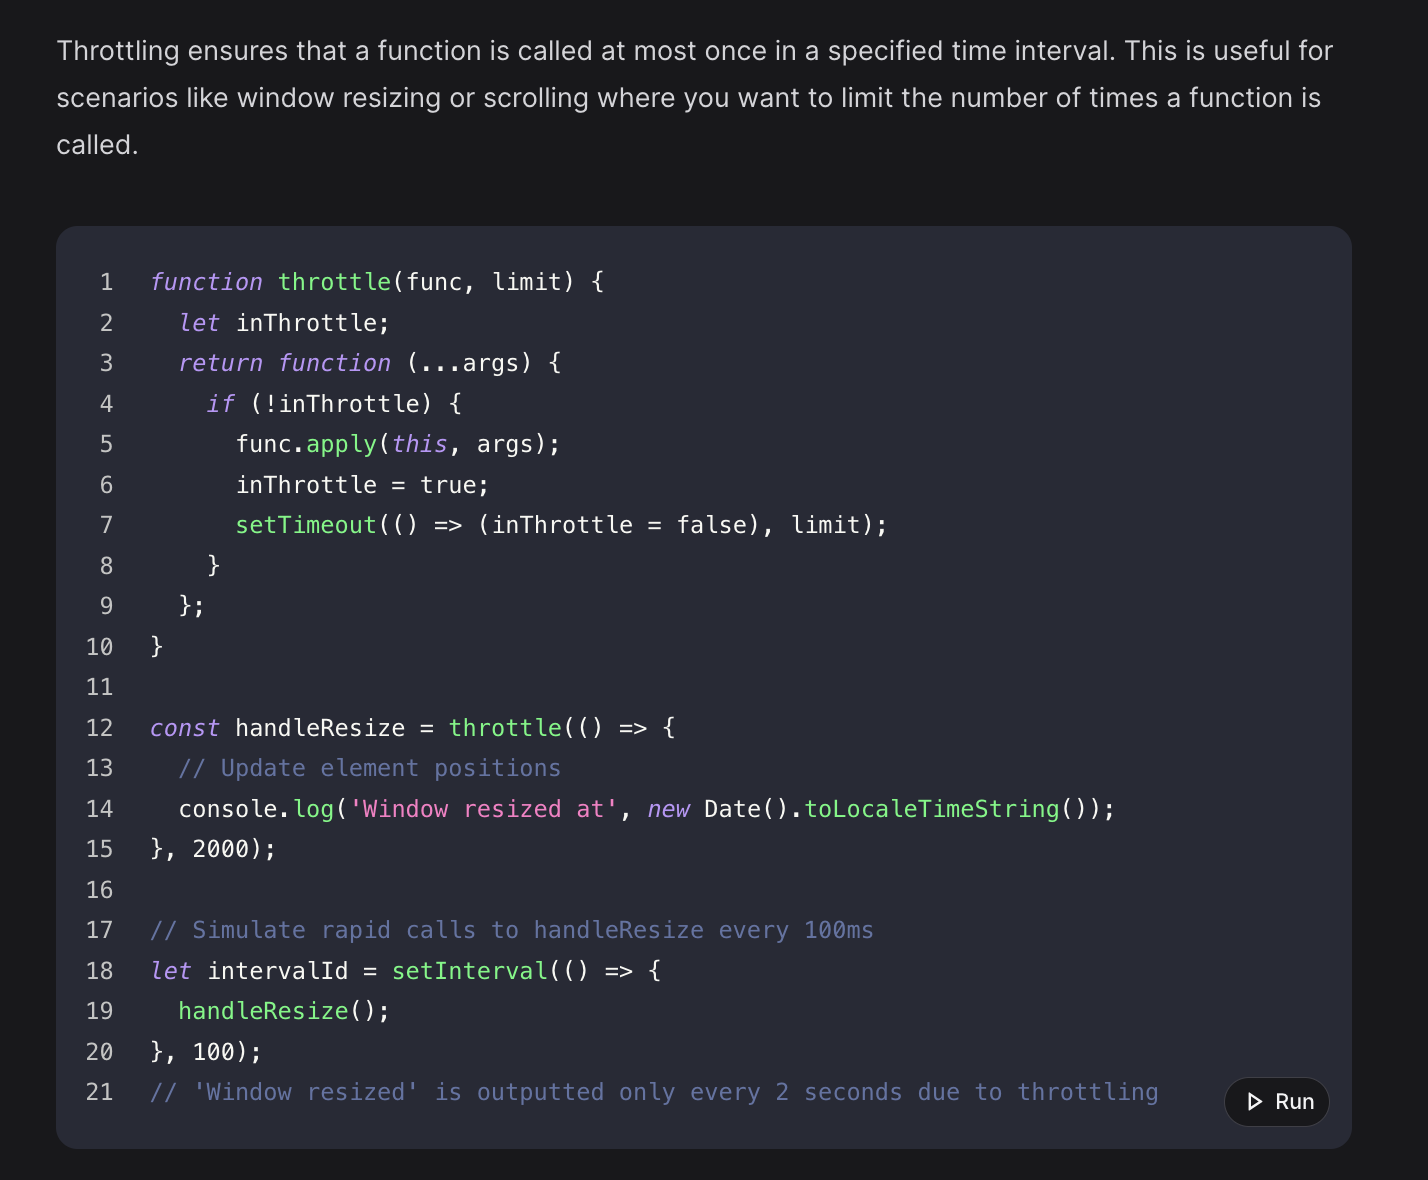Click the 'handleResize();' code line
The width and height of the screenshot is (1428, 1180).
tap(284, 1011)
